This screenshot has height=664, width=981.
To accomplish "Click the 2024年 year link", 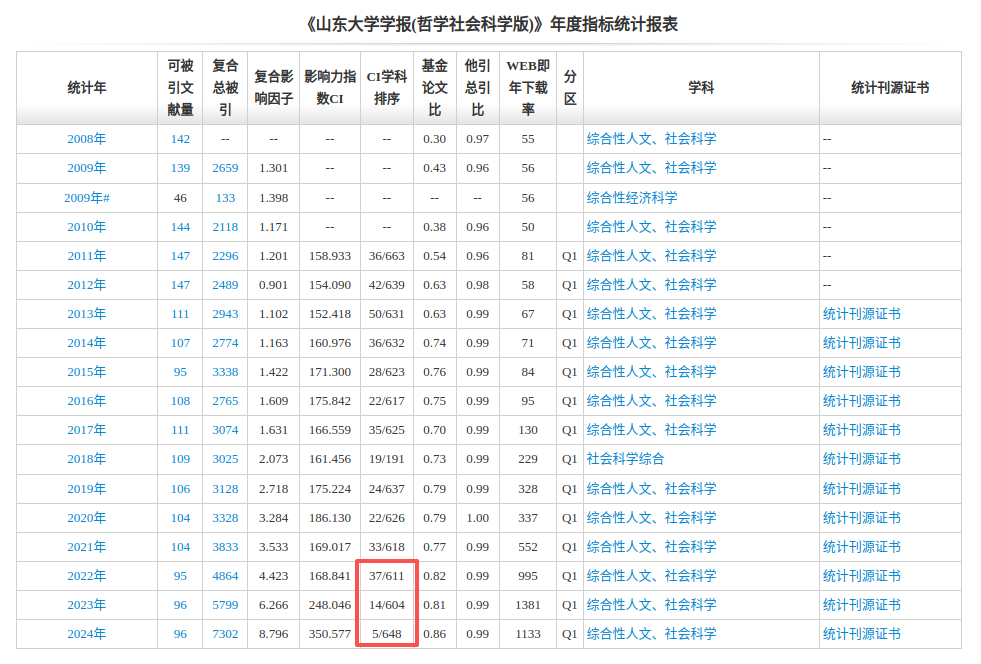I will coord(86,634).
